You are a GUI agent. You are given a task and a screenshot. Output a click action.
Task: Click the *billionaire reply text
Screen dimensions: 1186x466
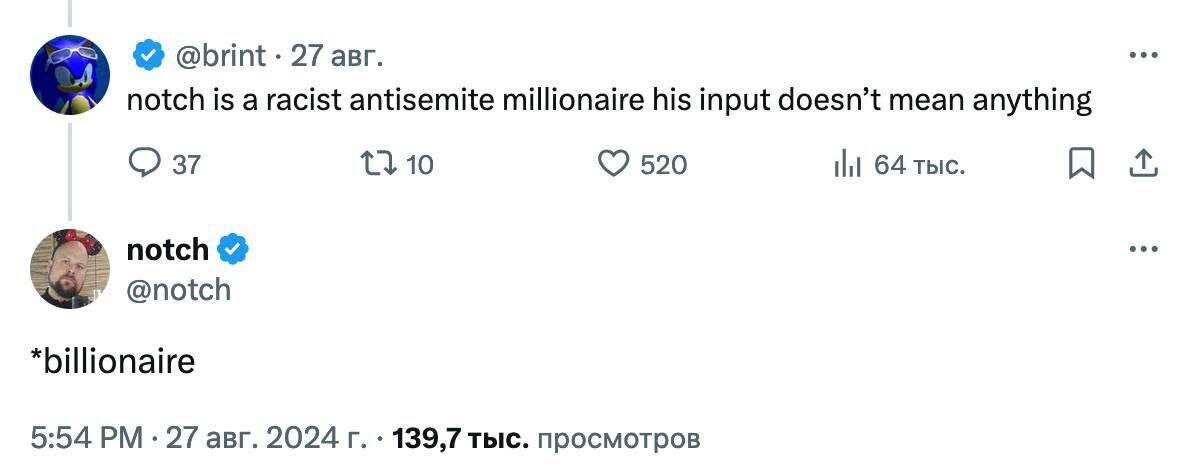[x=111, y=361]
